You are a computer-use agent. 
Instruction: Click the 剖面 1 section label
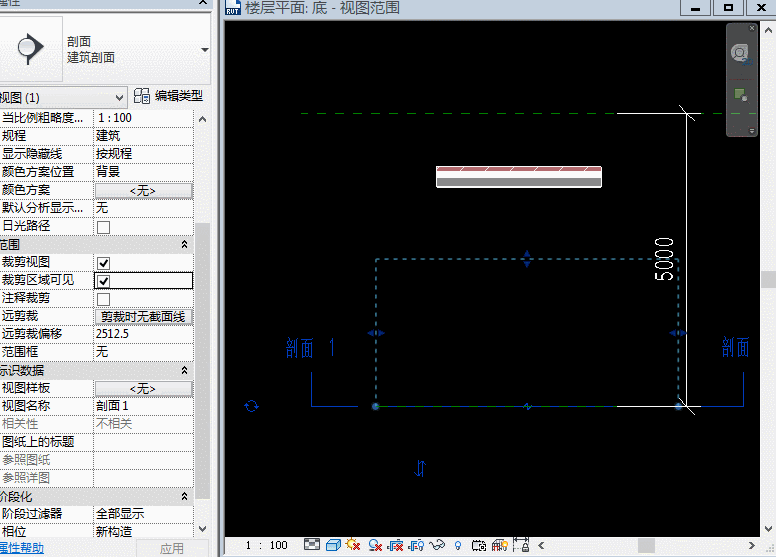point(311,348)
